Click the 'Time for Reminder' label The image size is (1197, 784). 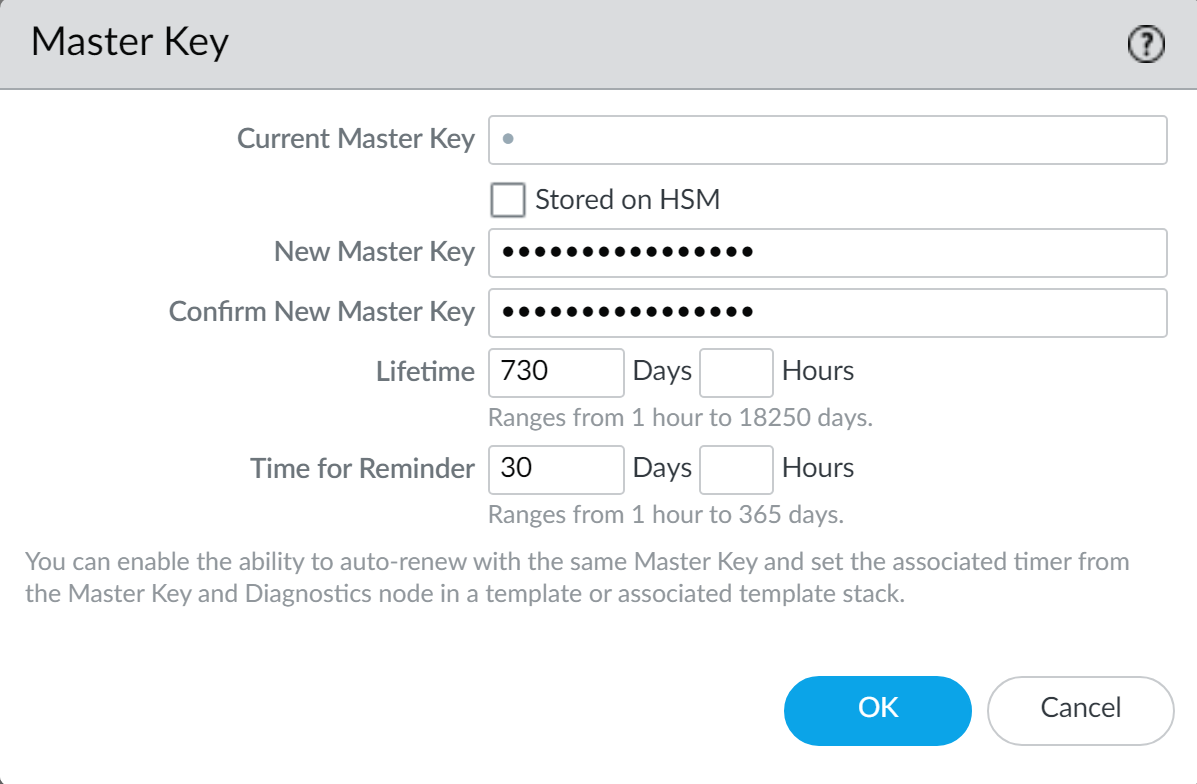[x=362, y=468]
